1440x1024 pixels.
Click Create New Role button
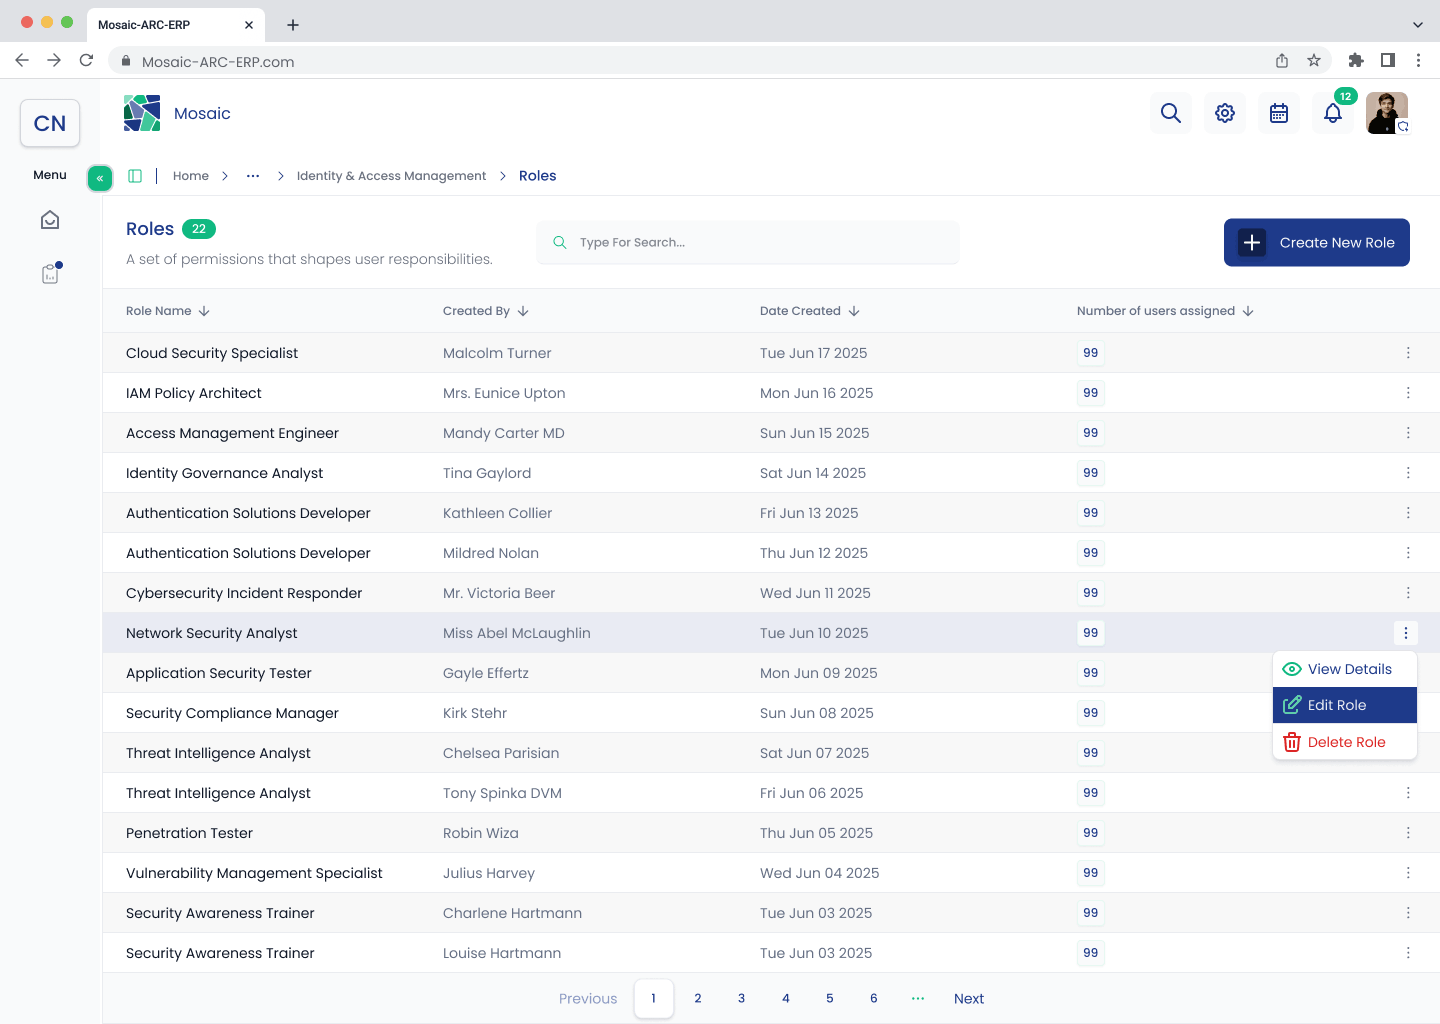[x=1317, y=242]
